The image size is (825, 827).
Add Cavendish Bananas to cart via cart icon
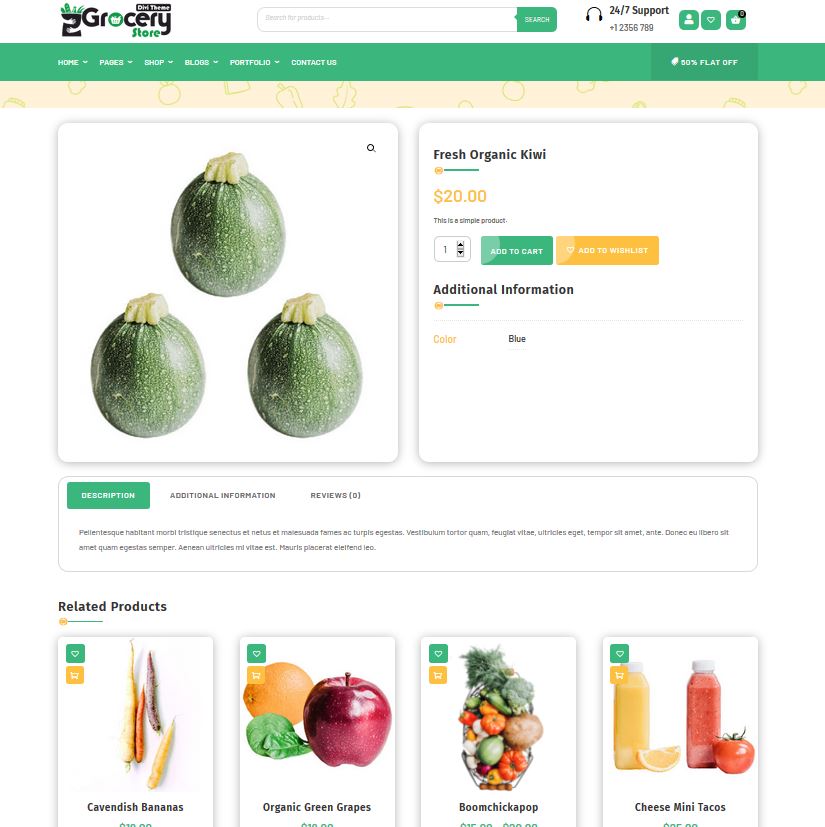point(75,675)
